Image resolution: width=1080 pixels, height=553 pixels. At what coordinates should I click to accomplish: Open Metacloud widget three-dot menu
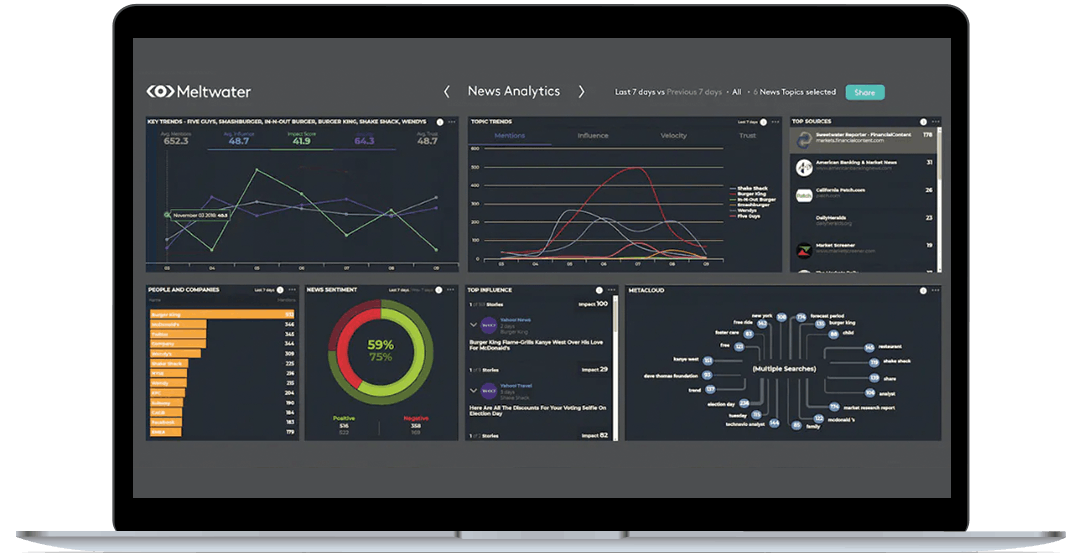click(x=935, y=291)
